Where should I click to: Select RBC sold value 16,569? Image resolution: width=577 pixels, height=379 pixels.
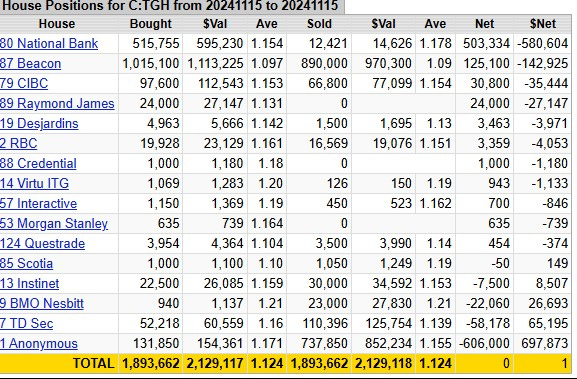click(x=328, y=143)
